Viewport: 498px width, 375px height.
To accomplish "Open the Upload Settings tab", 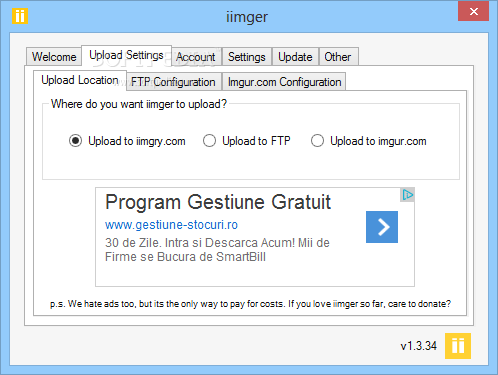I will pos(126,55).
